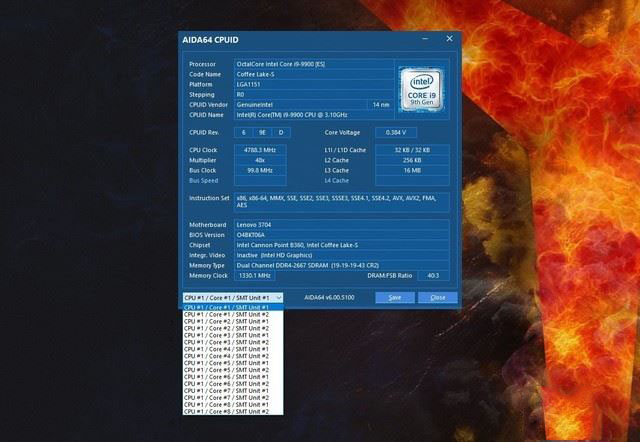Choose last entry Core #8 / SMT Unit #2
The height and width of the screenshot is (442, 640).
(226, 411)
